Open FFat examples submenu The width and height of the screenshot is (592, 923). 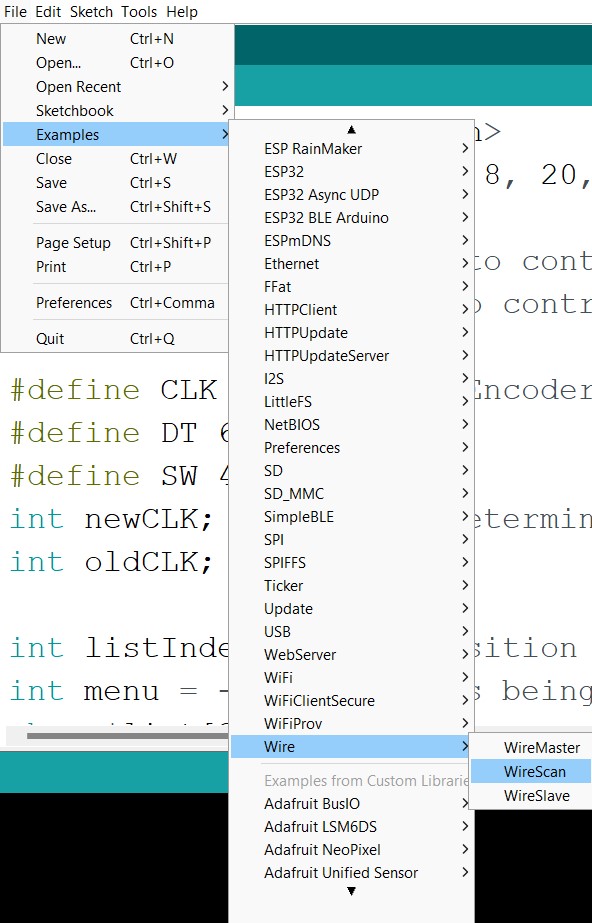(351, 287)
